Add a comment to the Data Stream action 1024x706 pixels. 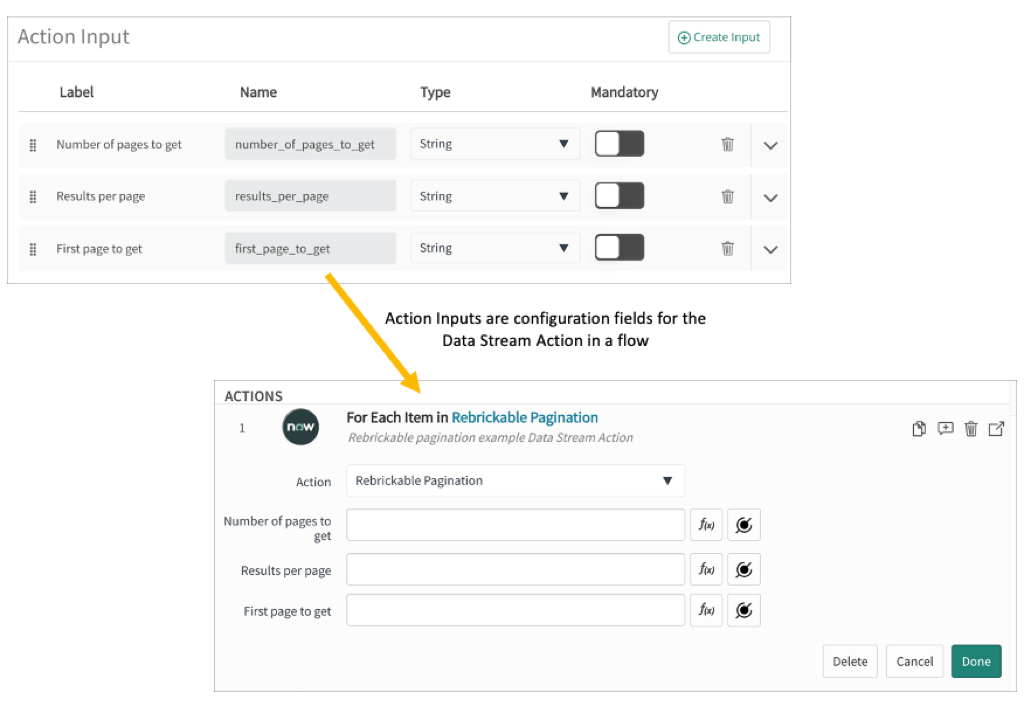tap(945, 428)
